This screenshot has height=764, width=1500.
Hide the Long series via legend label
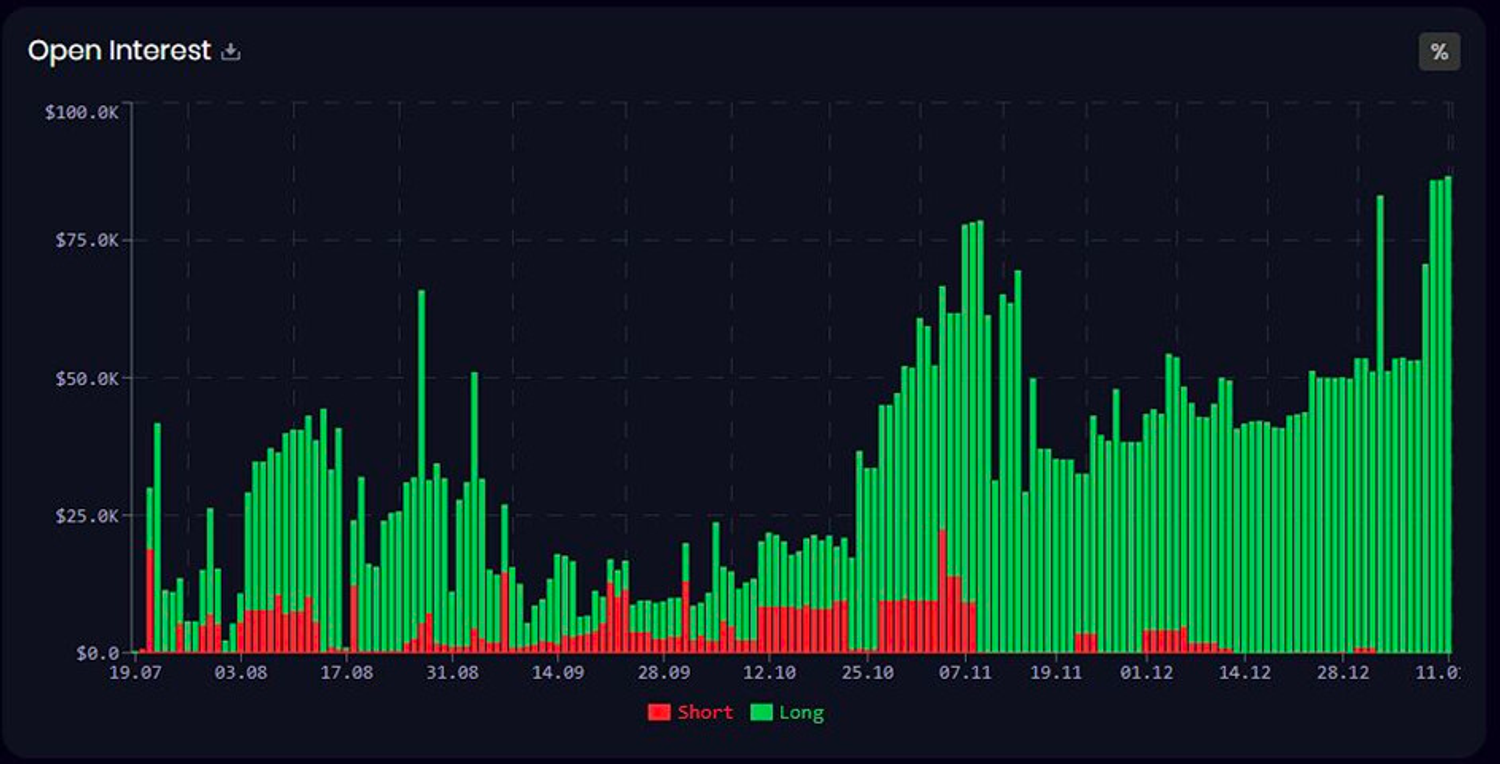(801, 713)
